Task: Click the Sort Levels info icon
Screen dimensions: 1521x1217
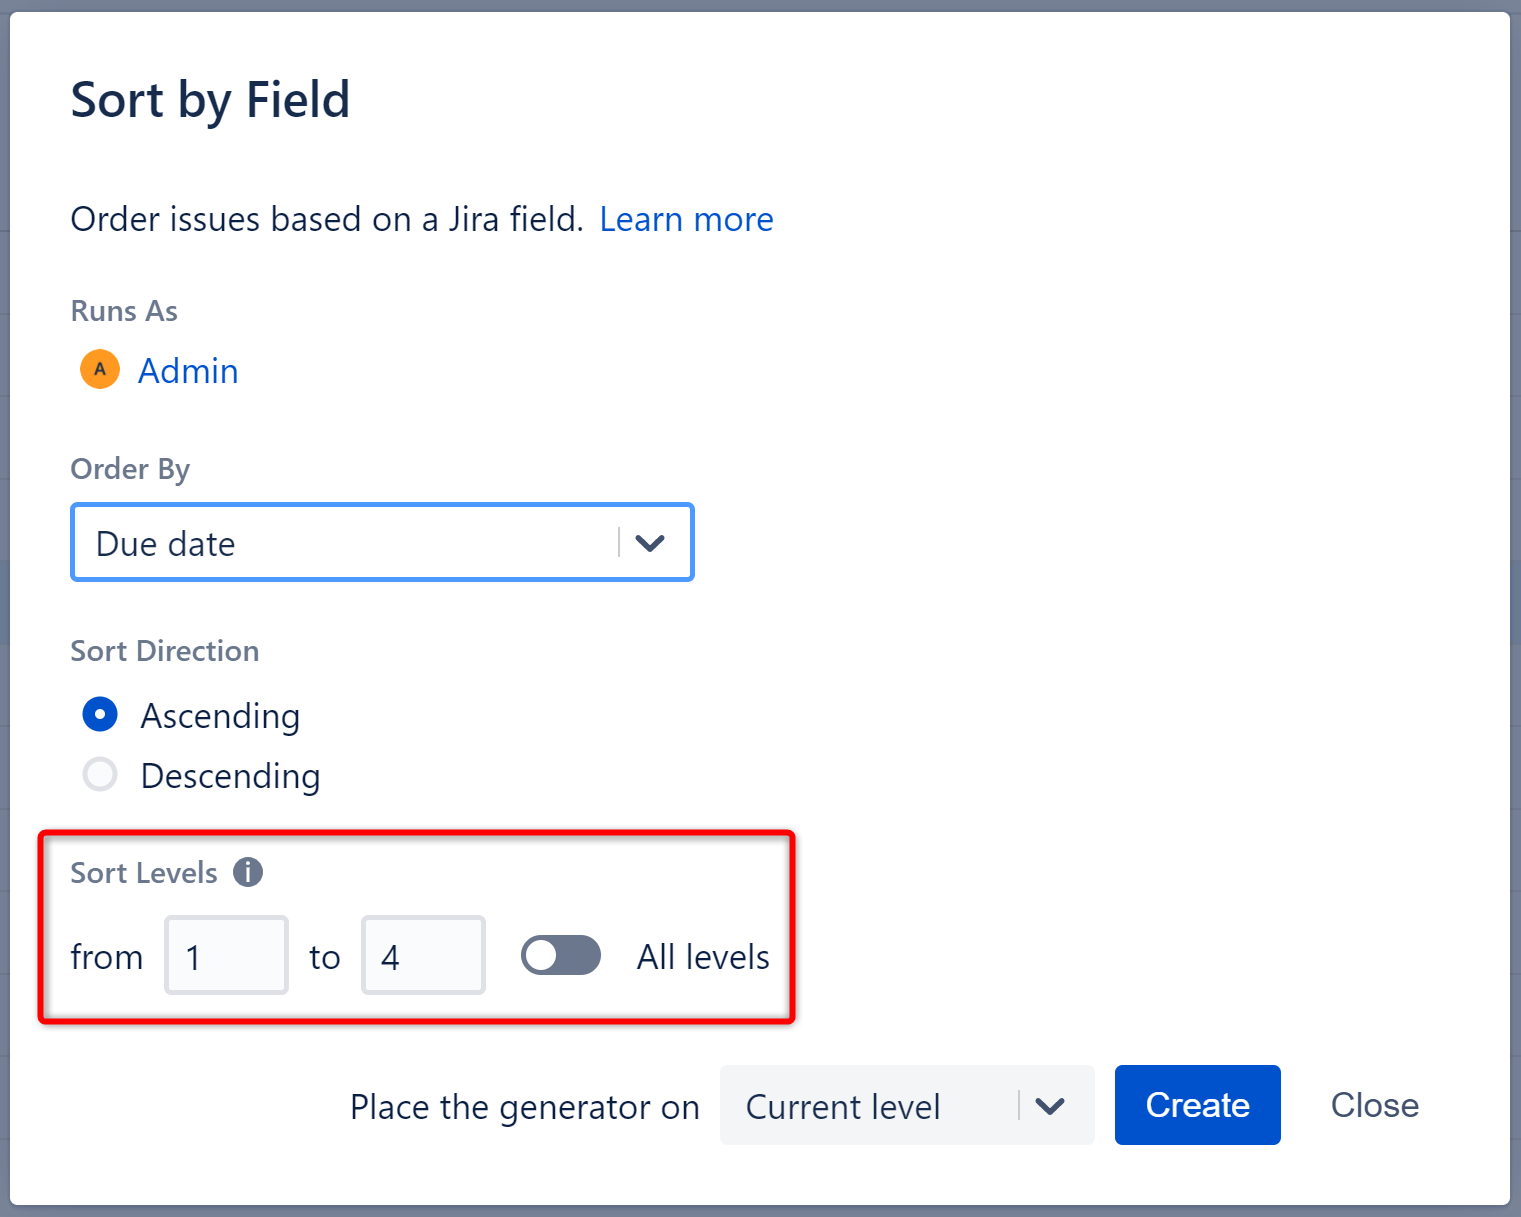Action: tap(248, 872)
